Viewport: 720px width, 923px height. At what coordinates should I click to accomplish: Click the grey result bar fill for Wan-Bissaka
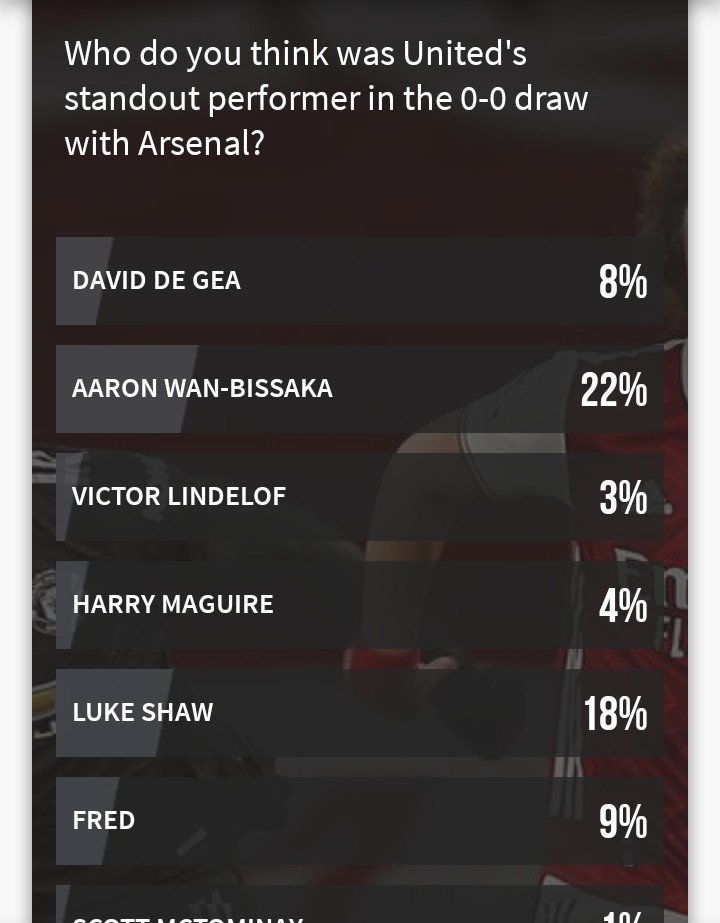coord(126,389)
